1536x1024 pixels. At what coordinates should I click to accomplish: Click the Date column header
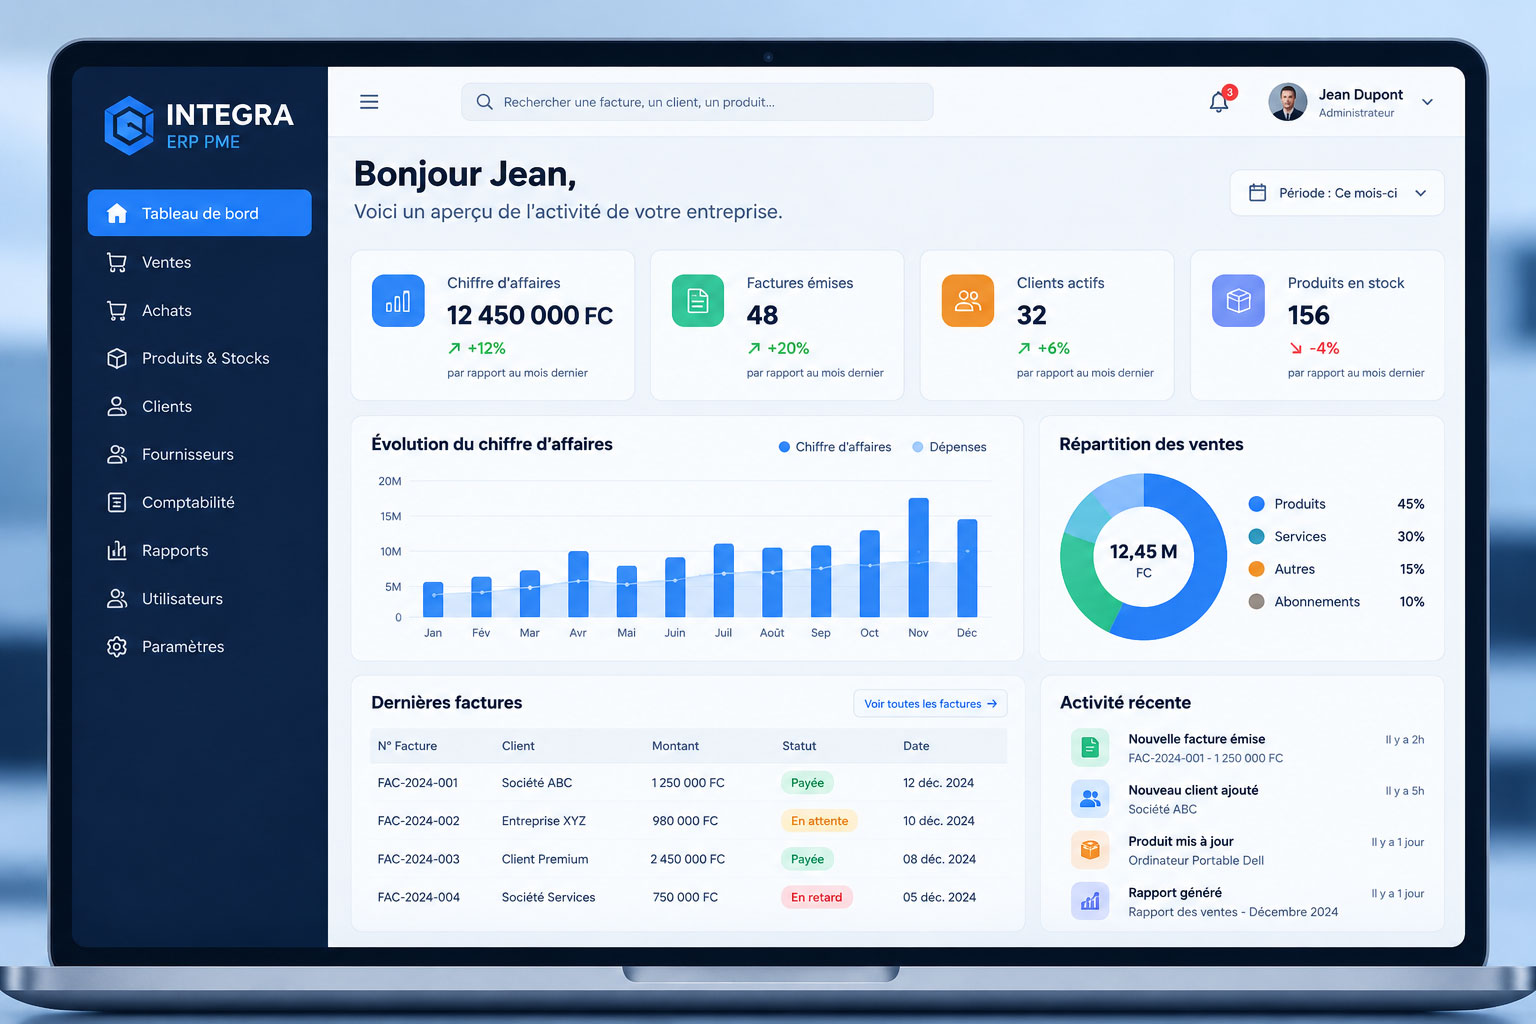(x=916, y=746)
